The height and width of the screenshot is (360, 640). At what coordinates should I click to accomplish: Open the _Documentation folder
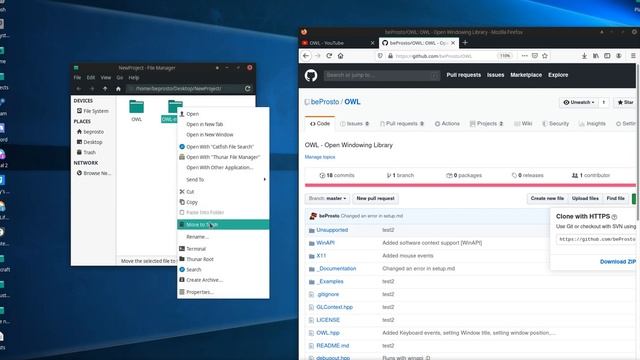[x=336, y=269]
